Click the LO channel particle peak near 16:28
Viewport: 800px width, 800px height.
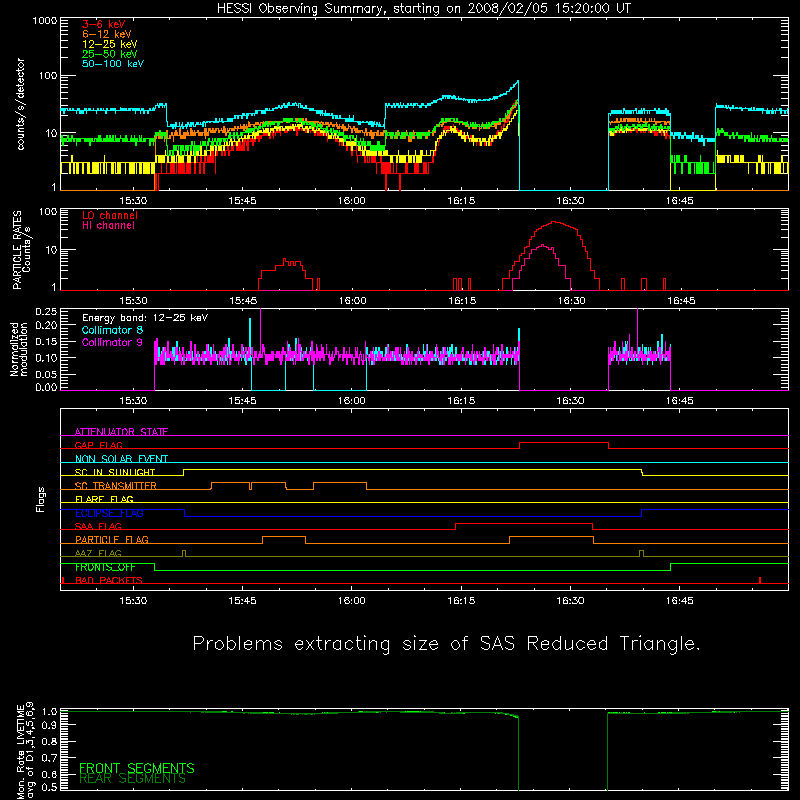(x=555, y=222)
